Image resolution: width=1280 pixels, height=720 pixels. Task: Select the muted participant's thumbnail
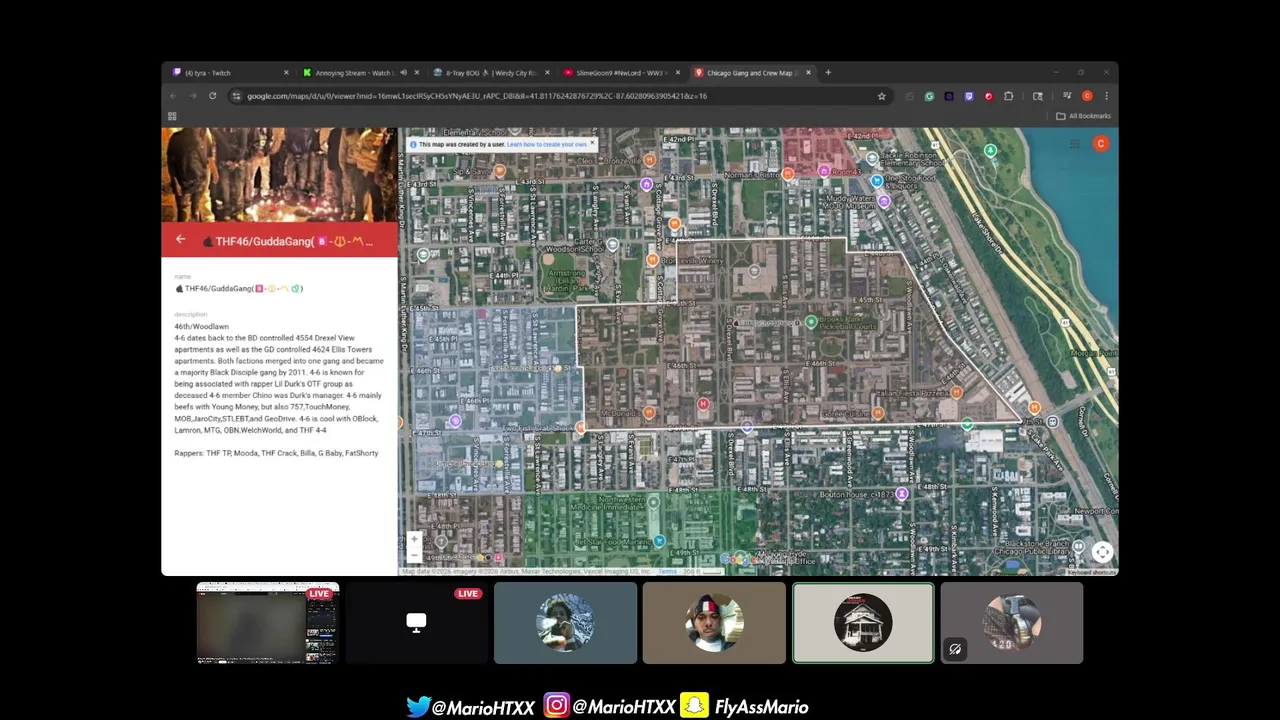[x=1011, y=623]
